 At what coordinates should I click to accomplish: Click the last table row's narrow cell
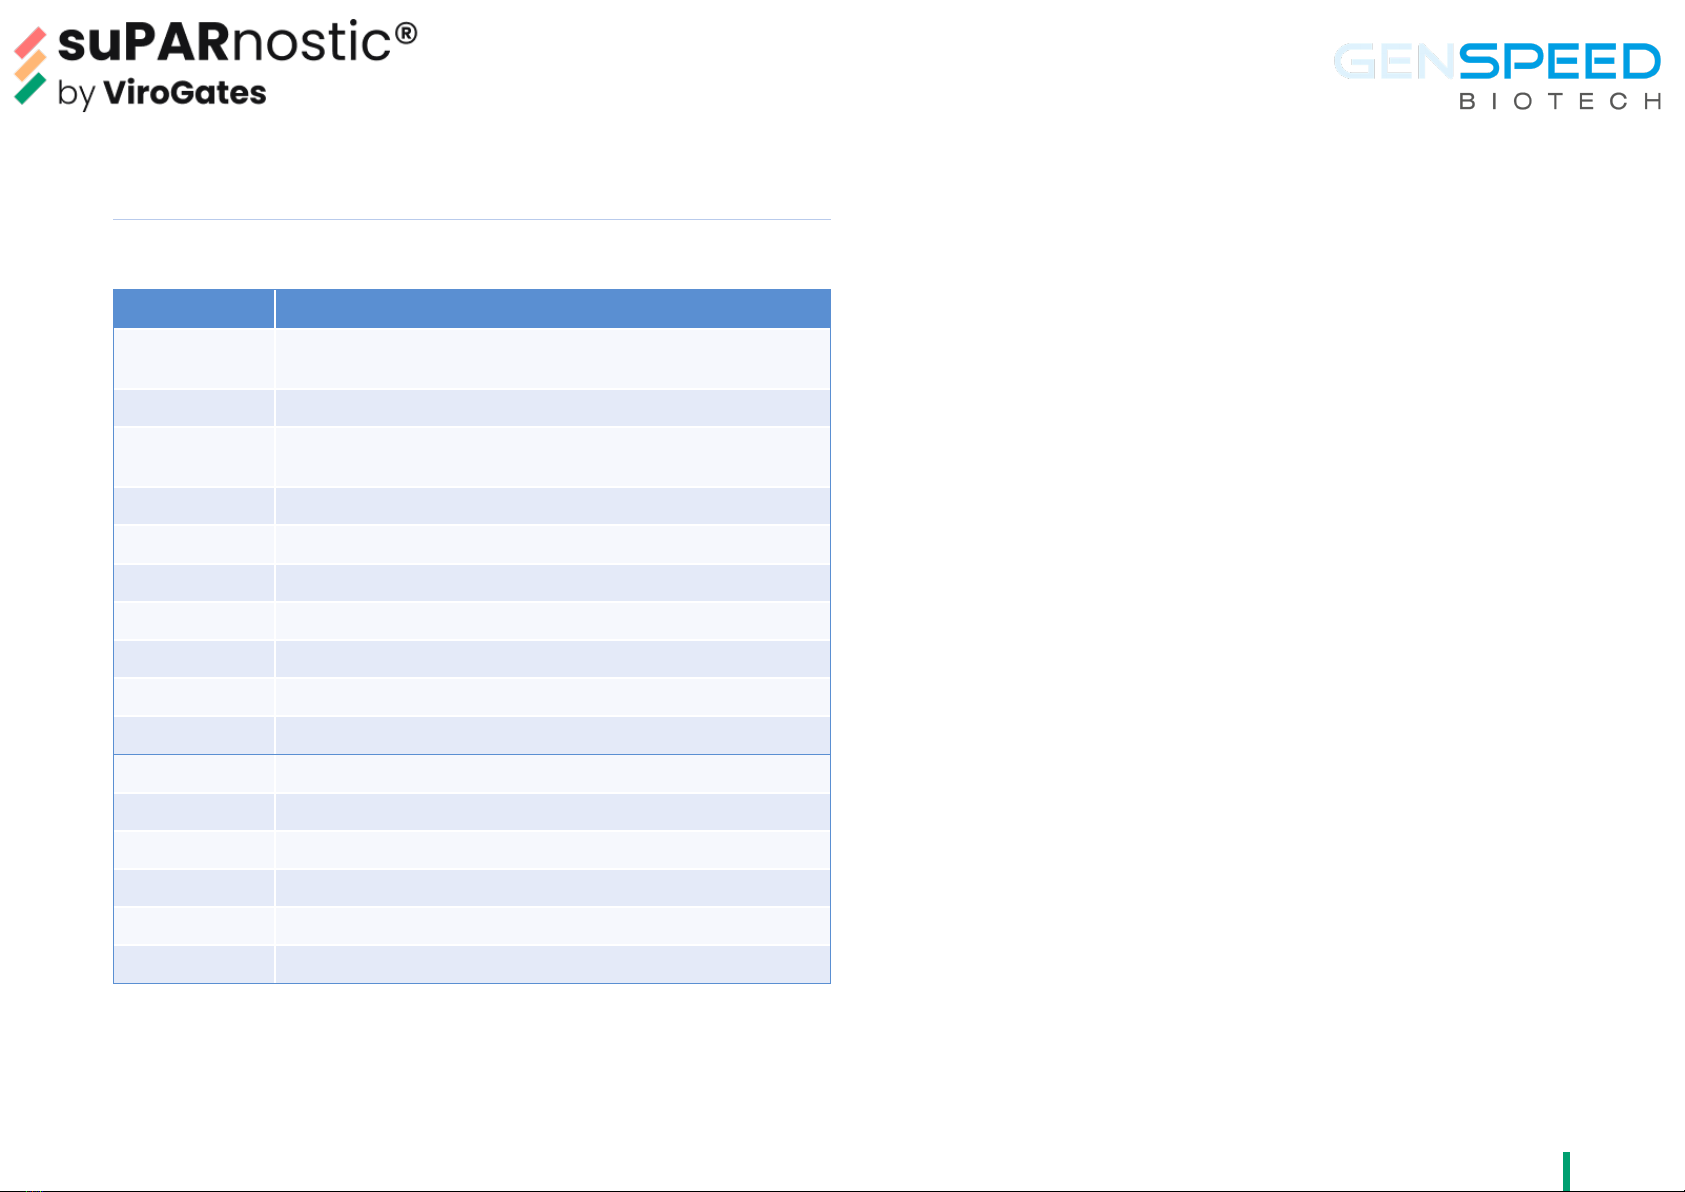coord(193,965)
